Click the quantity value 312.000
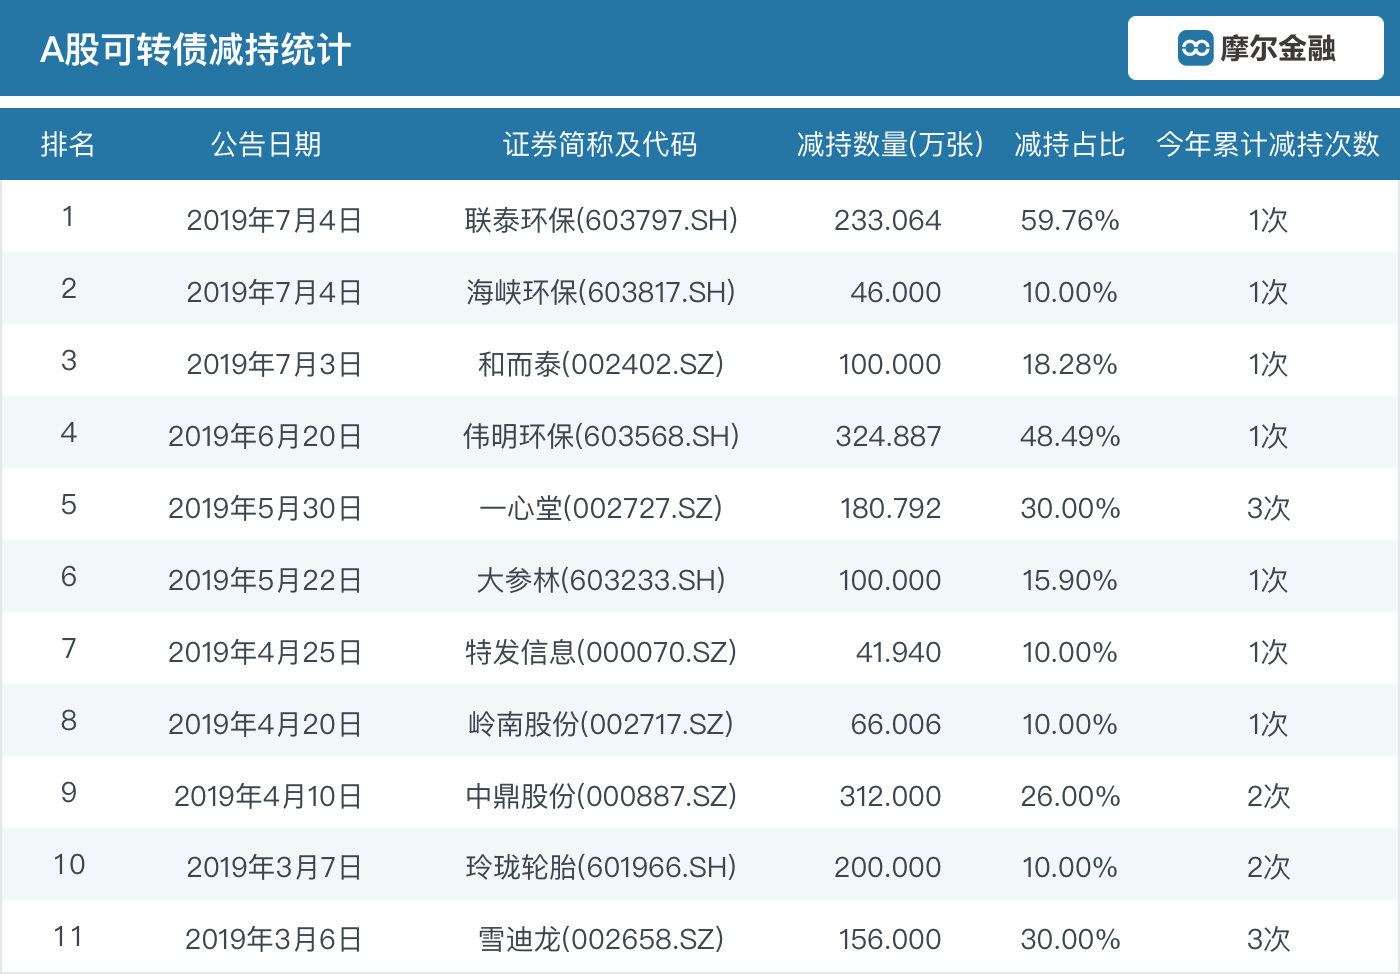 click(x=890, y=796)
